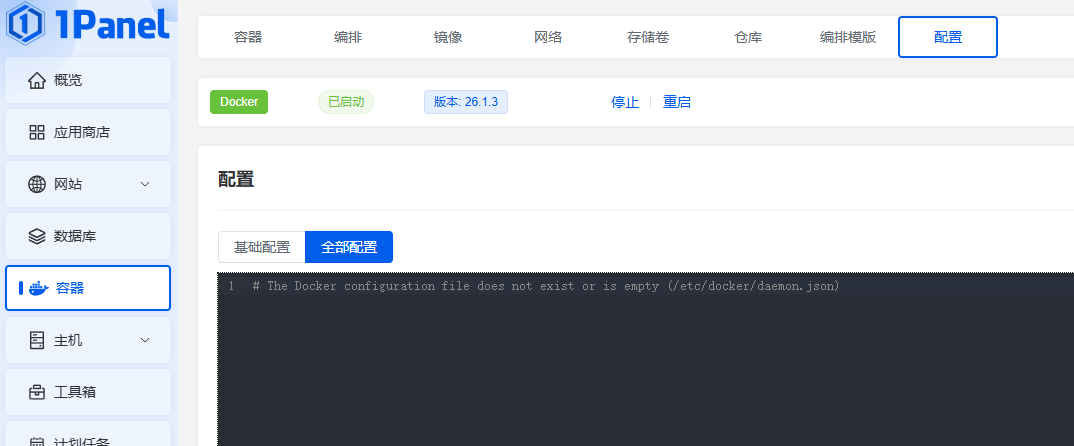This screenshot has height=446, width=1074.
Task: Click the database layers icon
Action: 37,236
